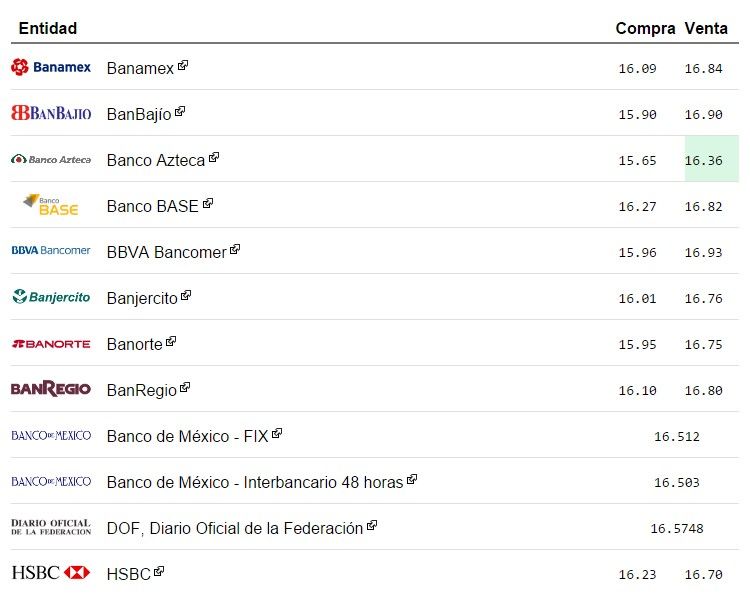The image size is (750, 594).
Task: Open Interbancario 48 horas link
Action: pos(254,482)
